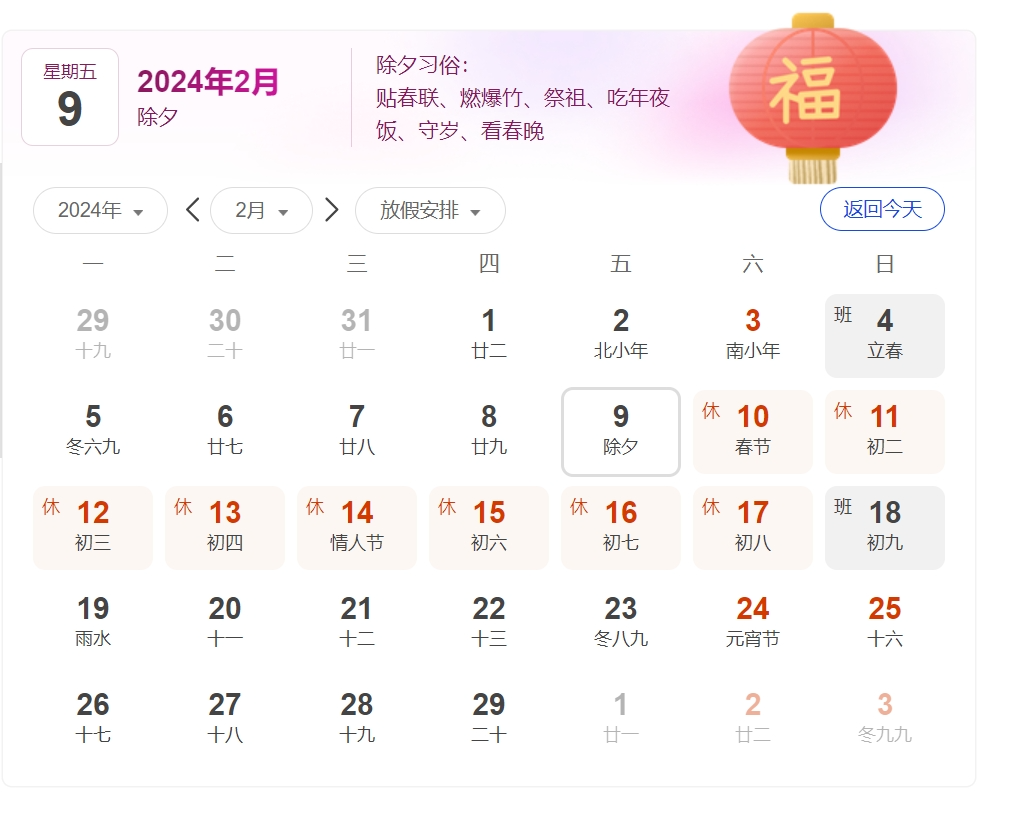Pick February 6 廿七 date

point(225,432)
